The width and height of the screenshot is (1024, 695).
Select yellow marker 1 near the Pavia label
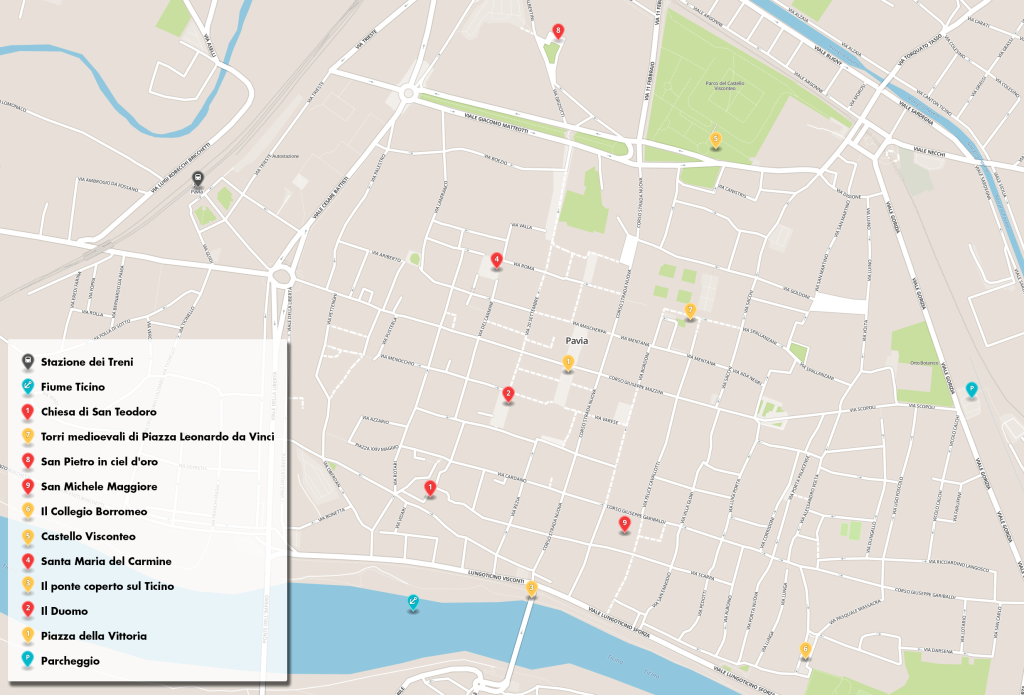[568, 362]
